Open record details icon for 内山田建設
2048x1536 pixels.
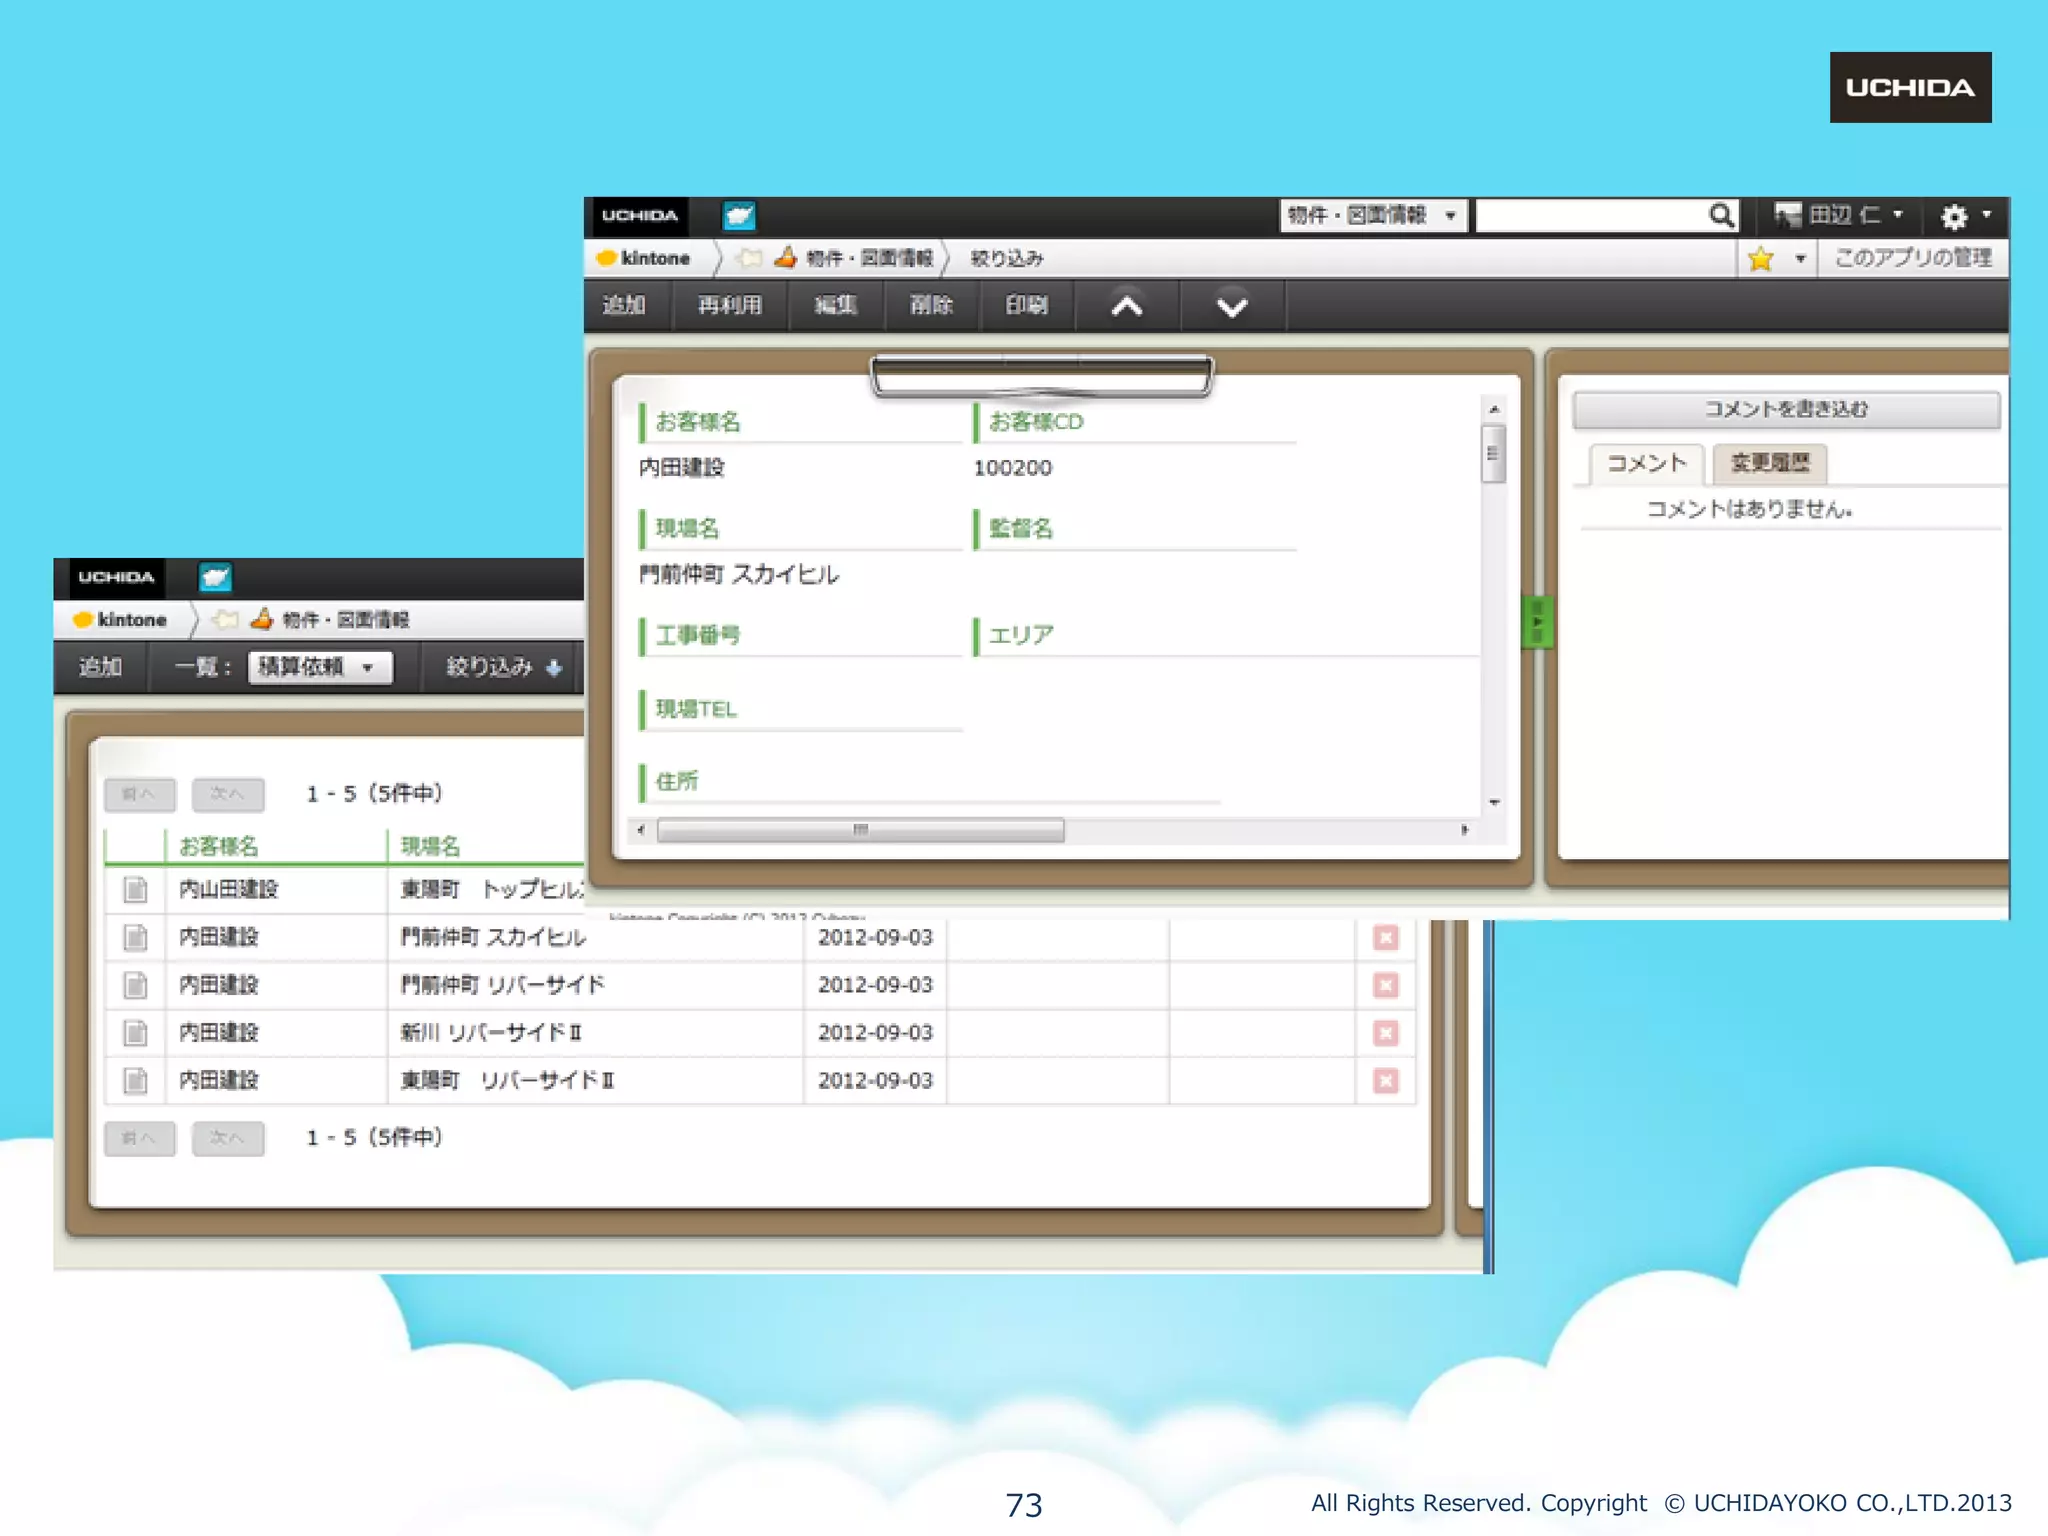(x=135, y=889)
